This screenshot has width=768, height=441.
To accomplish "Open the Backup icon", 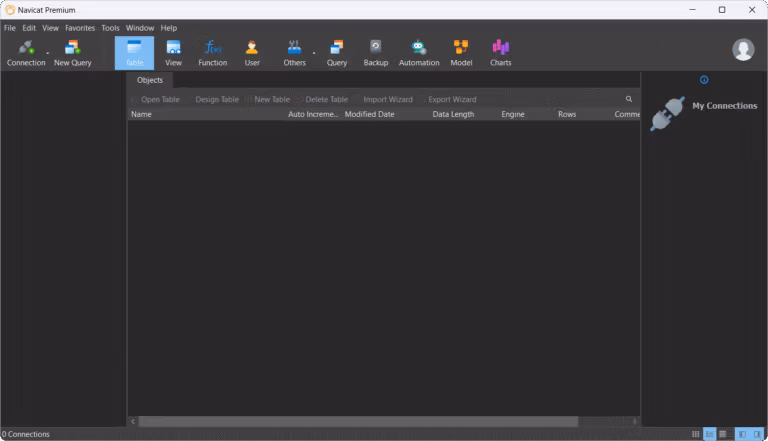I will 376,53.
